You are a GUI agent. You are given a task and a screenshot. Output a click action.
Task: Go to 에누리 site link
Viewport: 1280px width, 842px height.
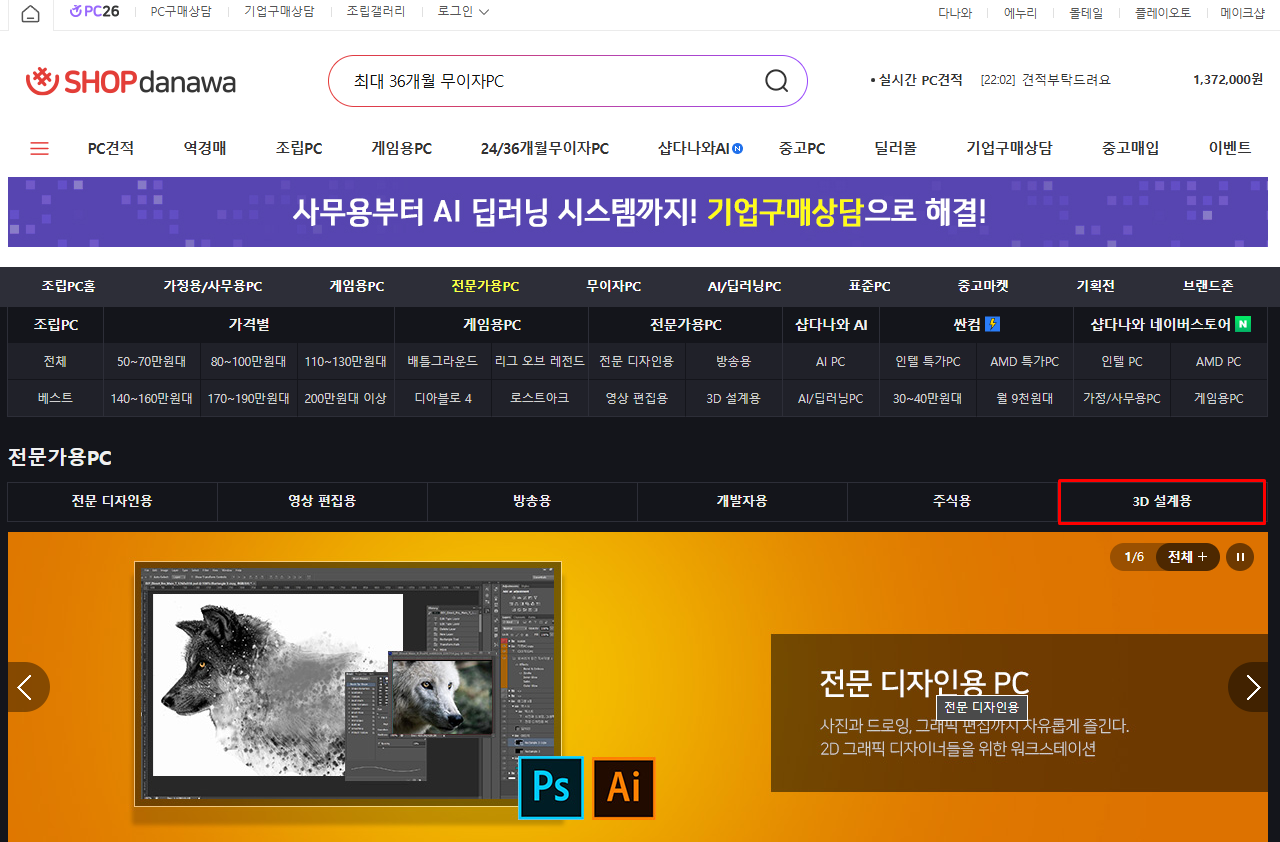click(1020, 13)
